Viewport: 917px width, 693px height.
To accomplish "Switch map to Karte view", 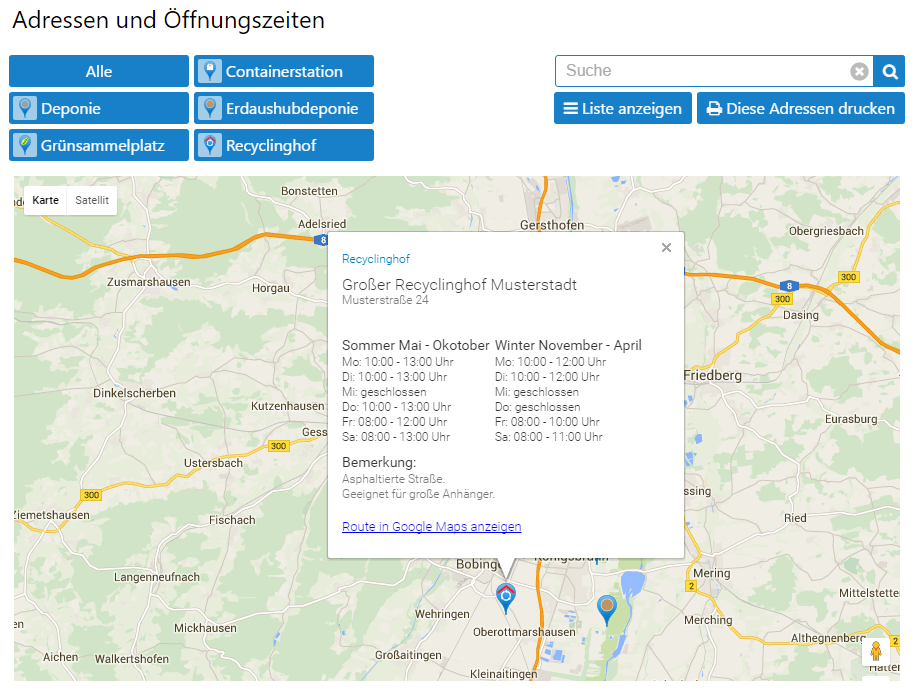I will point(46,200).
